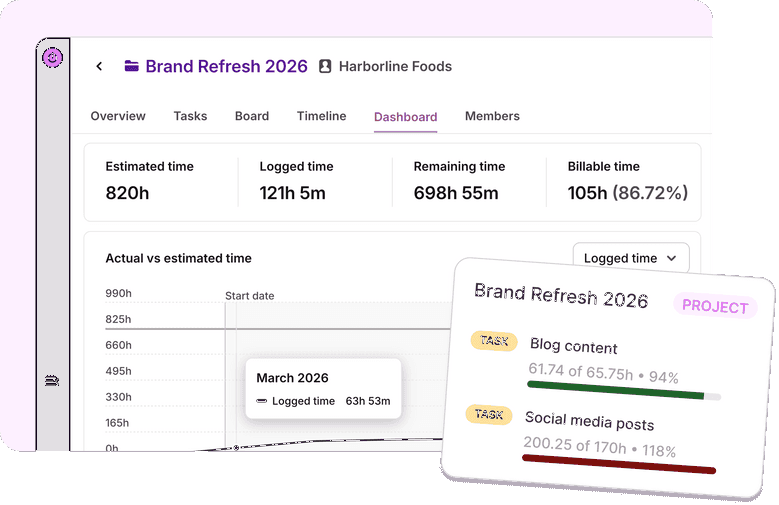779x505 pixels.
Task: Open the Logged time dropdown
Action: [631, 258]
